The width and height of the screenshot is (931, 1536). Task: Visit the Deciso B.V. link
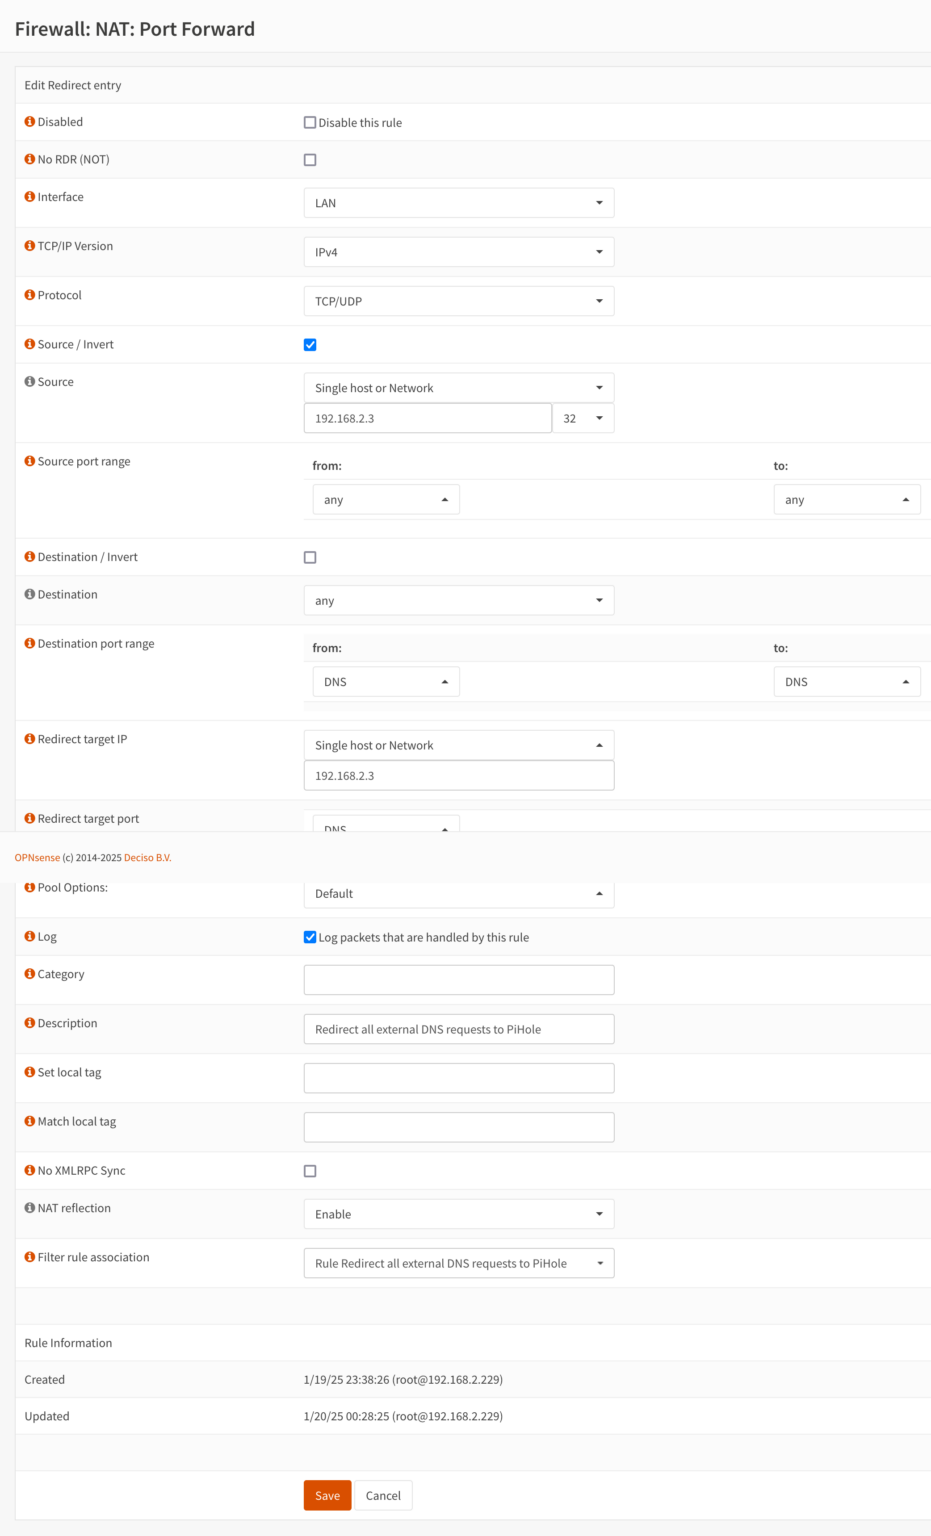click(x=147, y=857)
